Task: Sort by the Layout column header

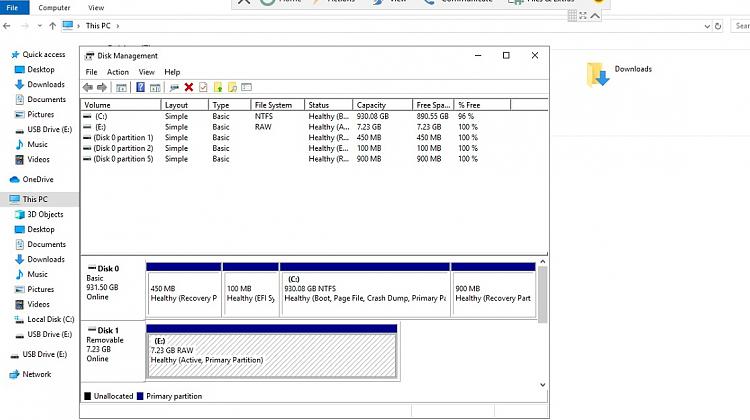Action: 185,105
